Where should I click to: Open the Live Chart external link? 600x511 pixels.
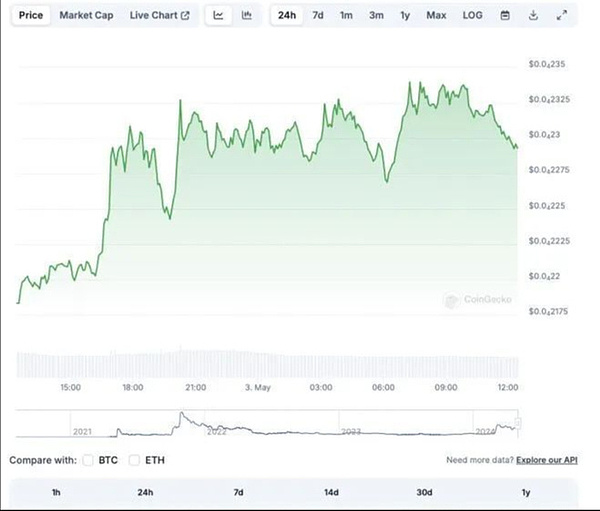(159, 16)
